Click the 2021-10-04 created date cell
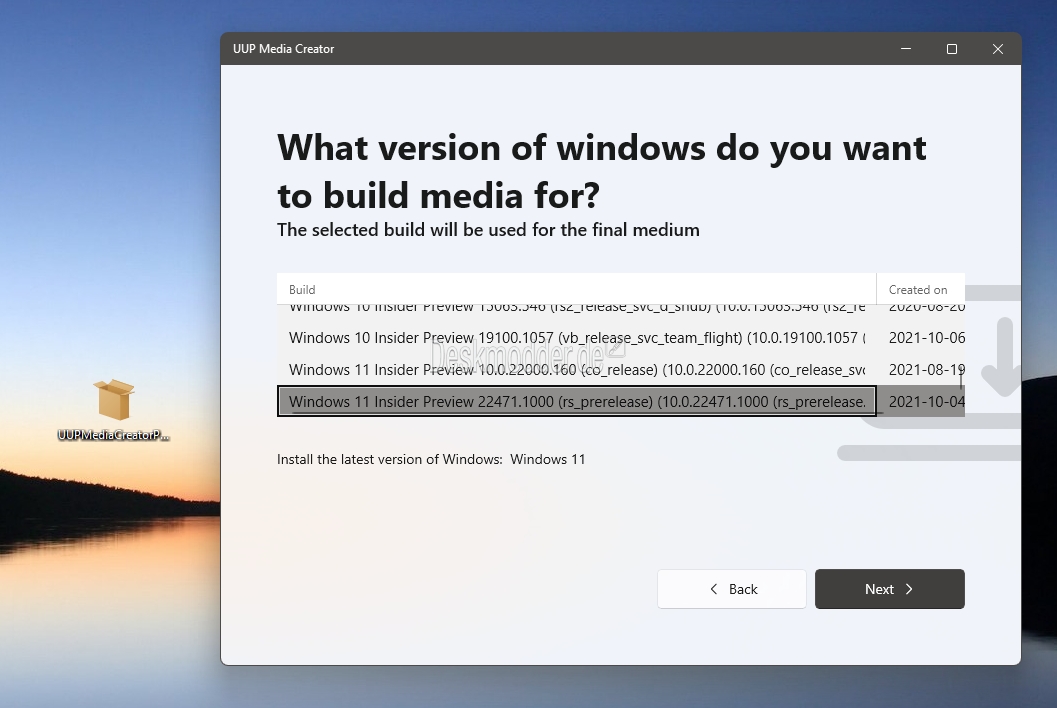 click(x=926, y=401)
